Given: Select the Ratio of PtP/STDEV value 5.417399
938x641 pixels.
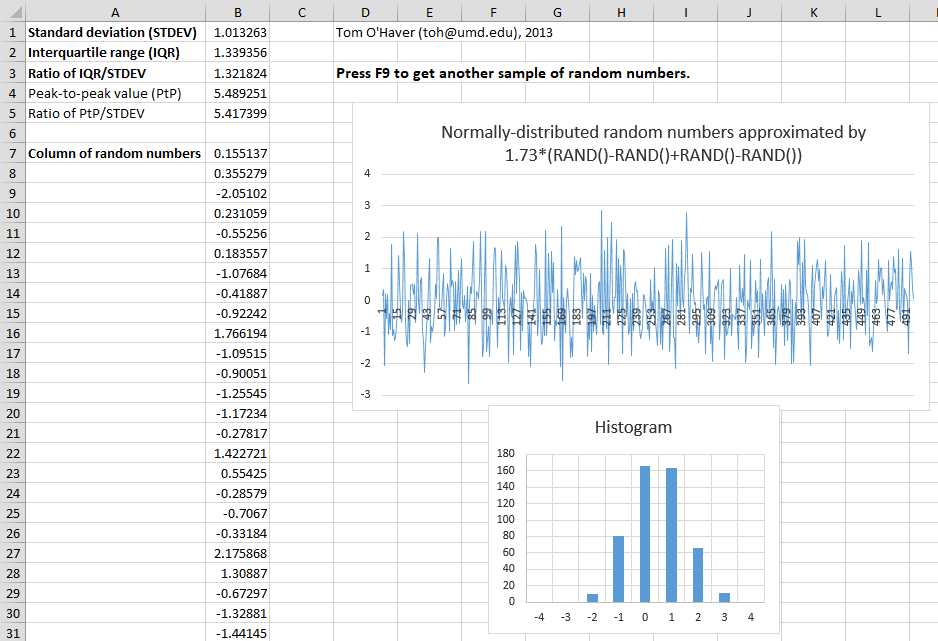Looking at the screenshot, I should point(238,113).
